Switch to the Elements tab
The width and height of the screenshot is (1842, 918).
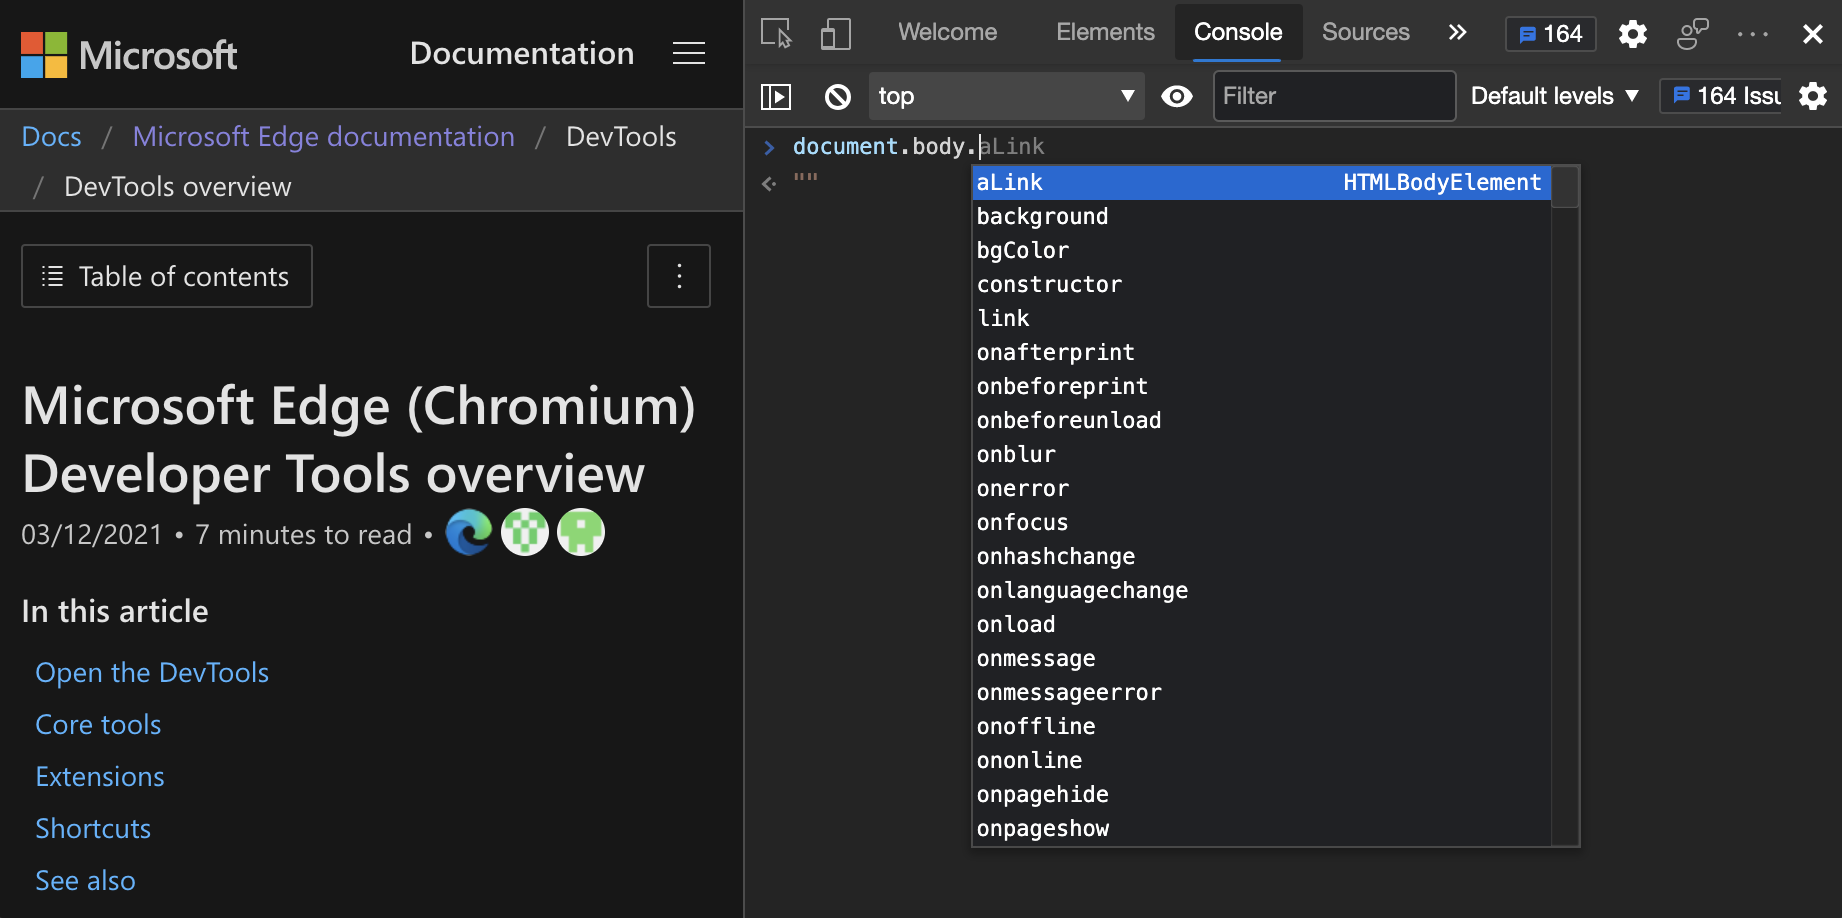tap(1105, 32)
